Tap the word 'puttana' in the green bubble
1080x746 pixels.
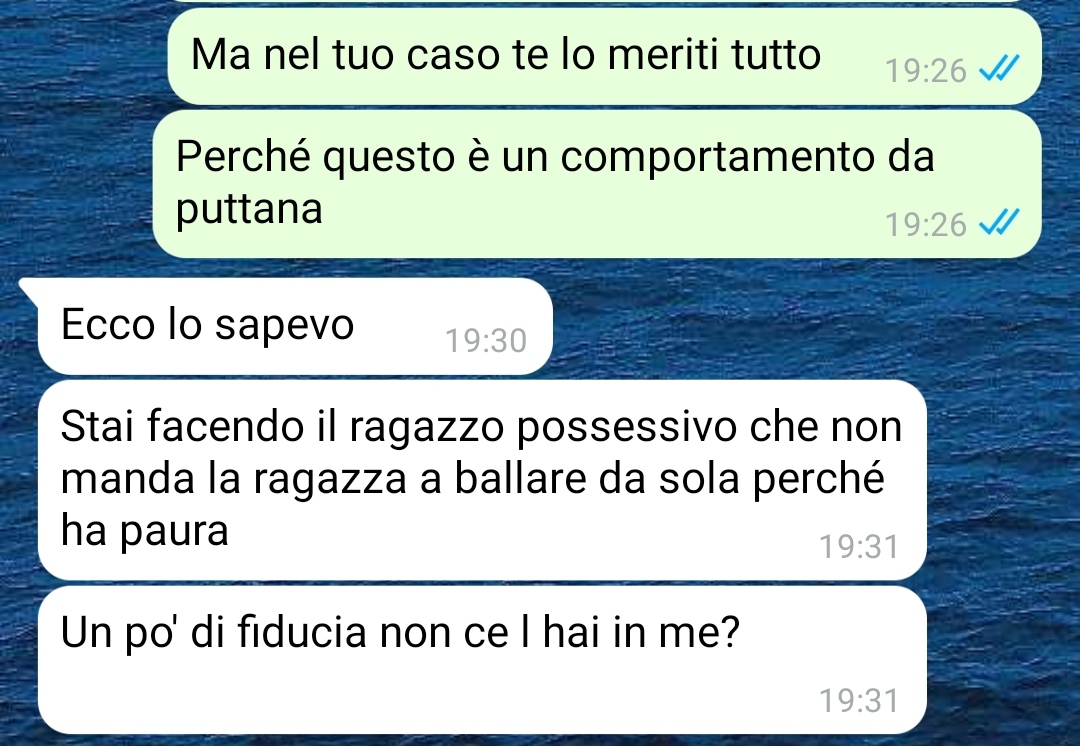point(249,209)
